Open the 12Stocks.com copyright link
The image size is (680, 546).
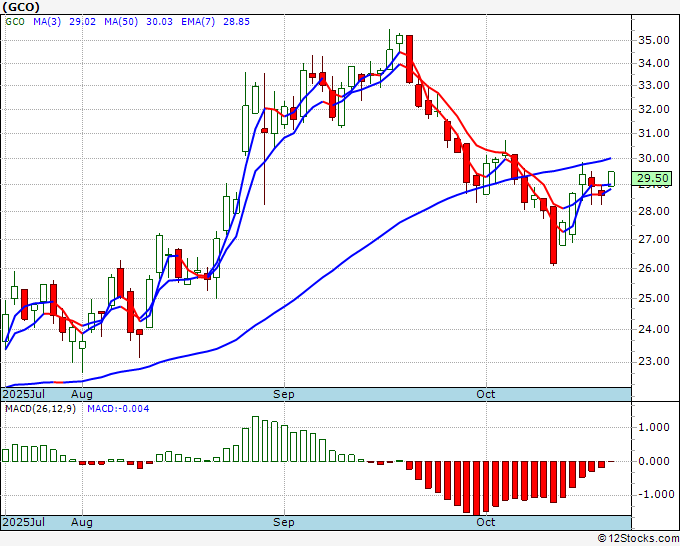(x=638, y=539)
